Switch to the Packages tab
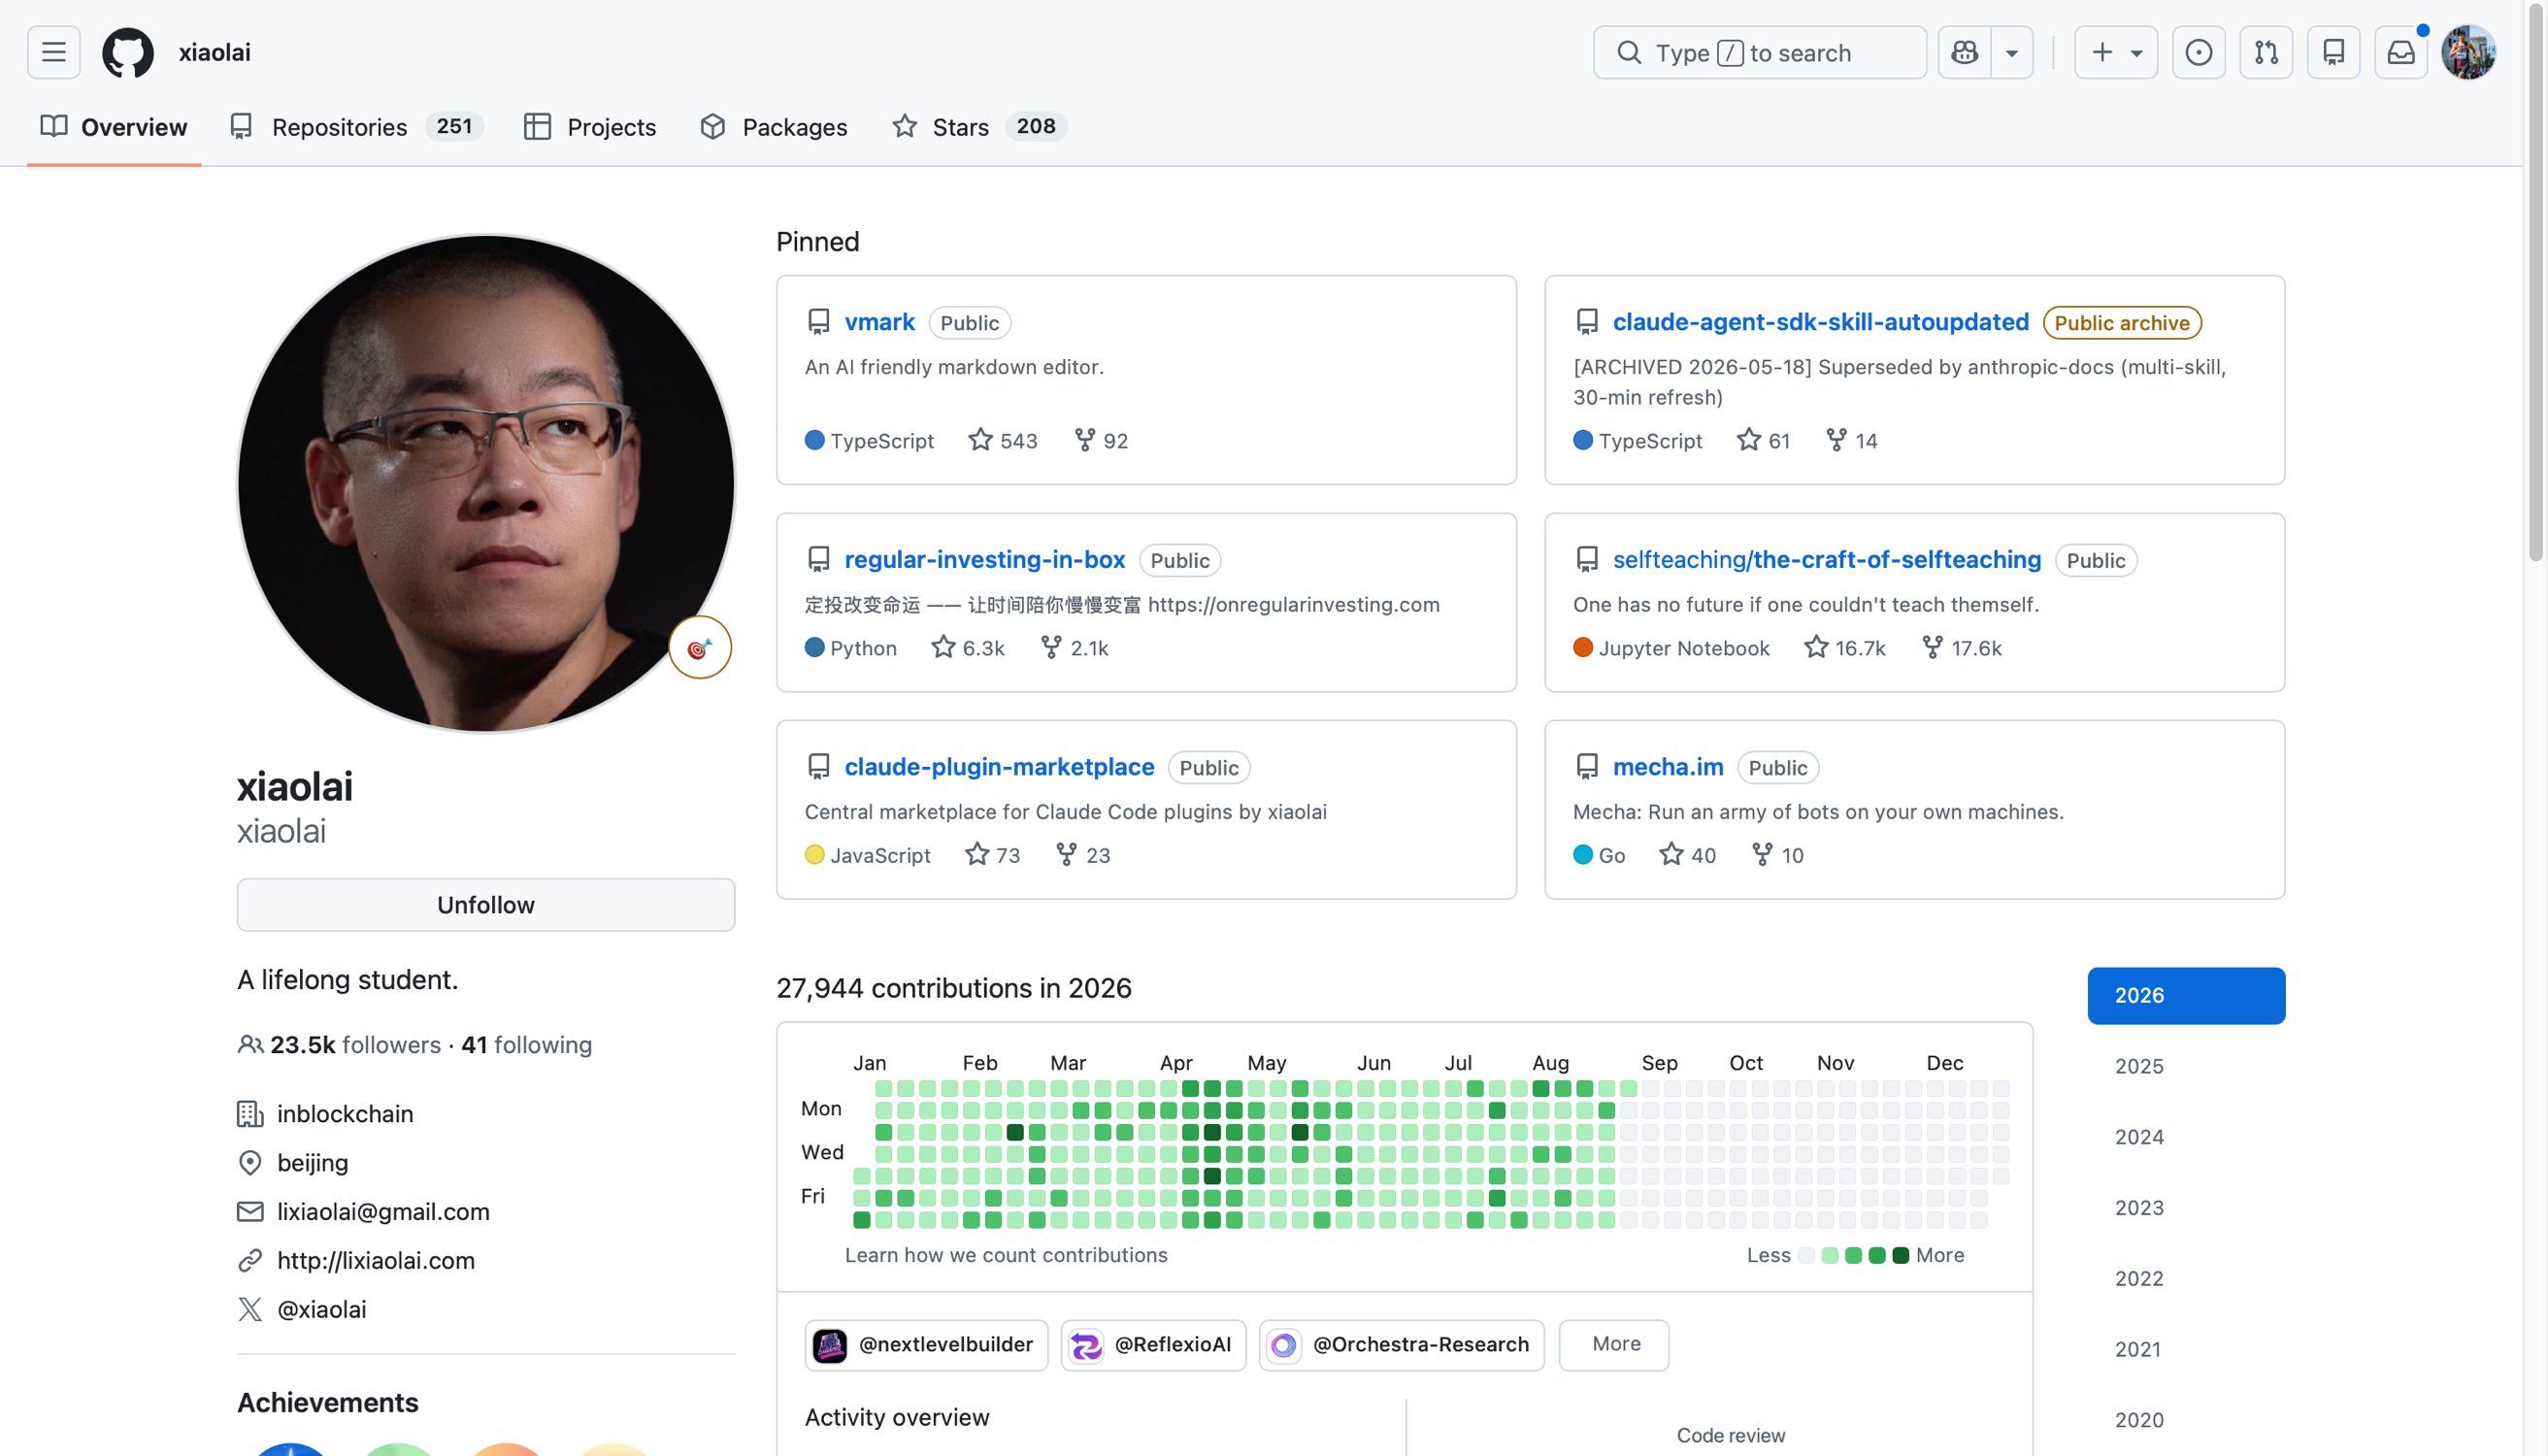Image resolution: width=2548 pixels, height=1456 pixels. pos(774,127)
